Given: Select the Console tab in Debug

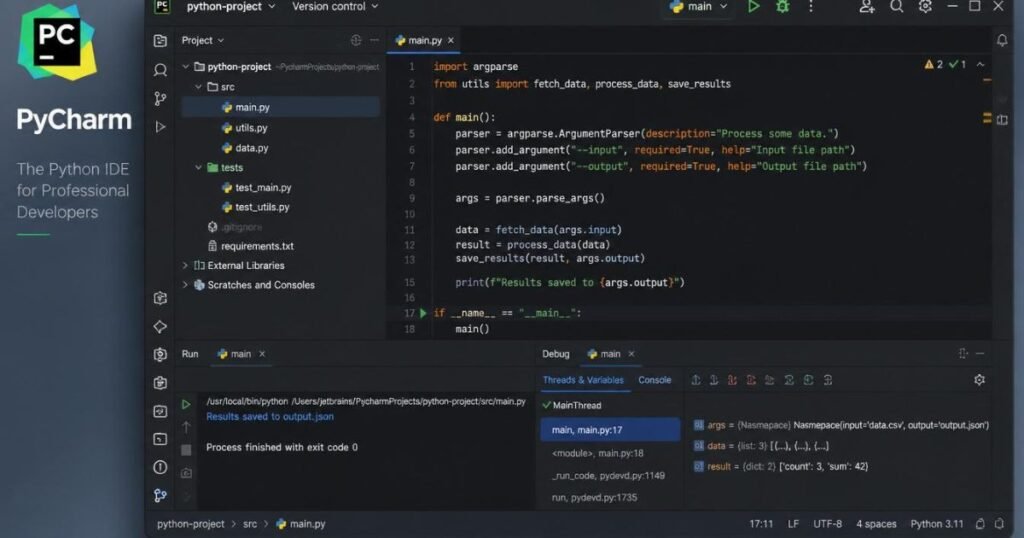Looking at the screenshot, I should click(654, 380).
